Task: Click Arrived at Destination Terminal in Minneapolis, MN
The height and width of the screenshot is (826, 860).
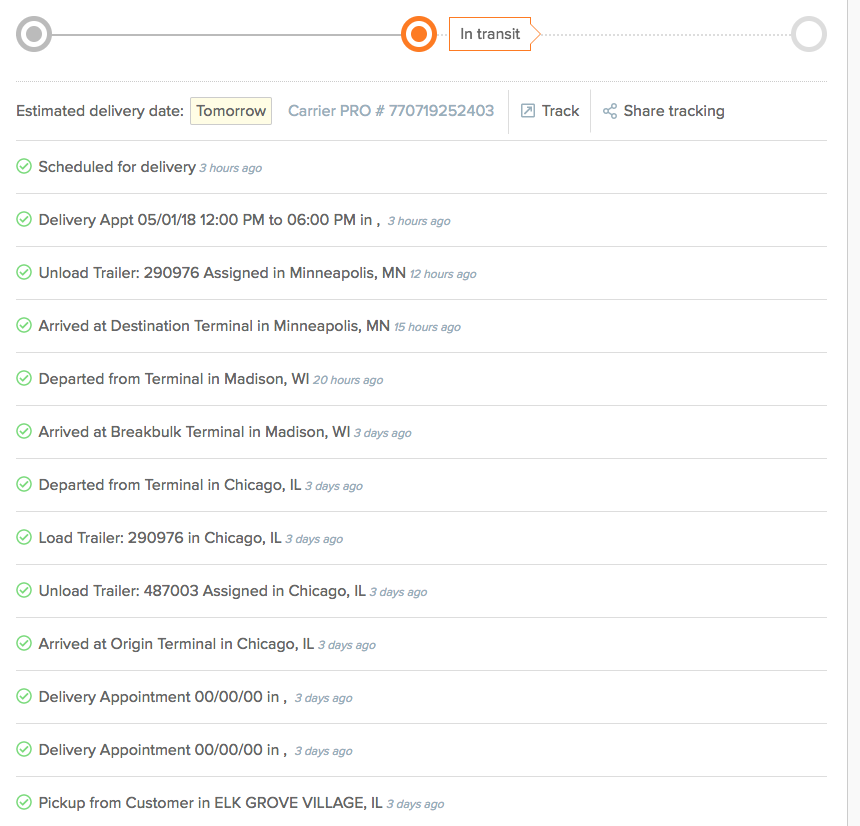Action: [x=214, y=326]
